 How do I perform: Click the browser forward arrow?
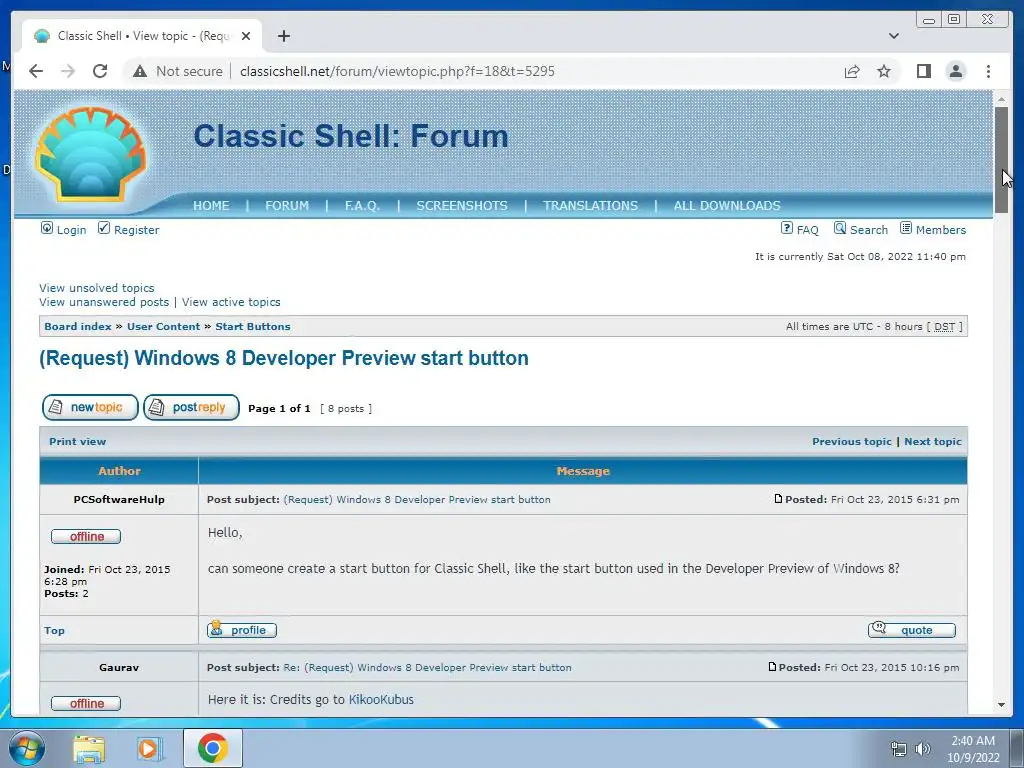click(x=68, y=71)
